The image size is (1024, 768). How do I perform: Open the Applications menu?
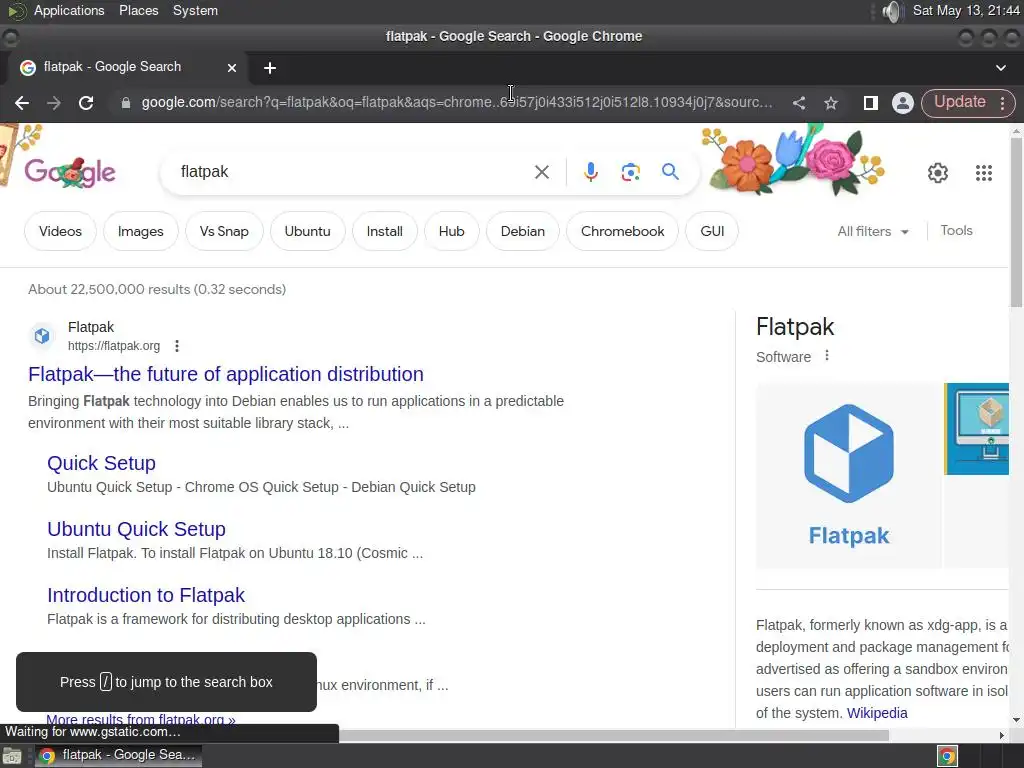pos(69,10)
